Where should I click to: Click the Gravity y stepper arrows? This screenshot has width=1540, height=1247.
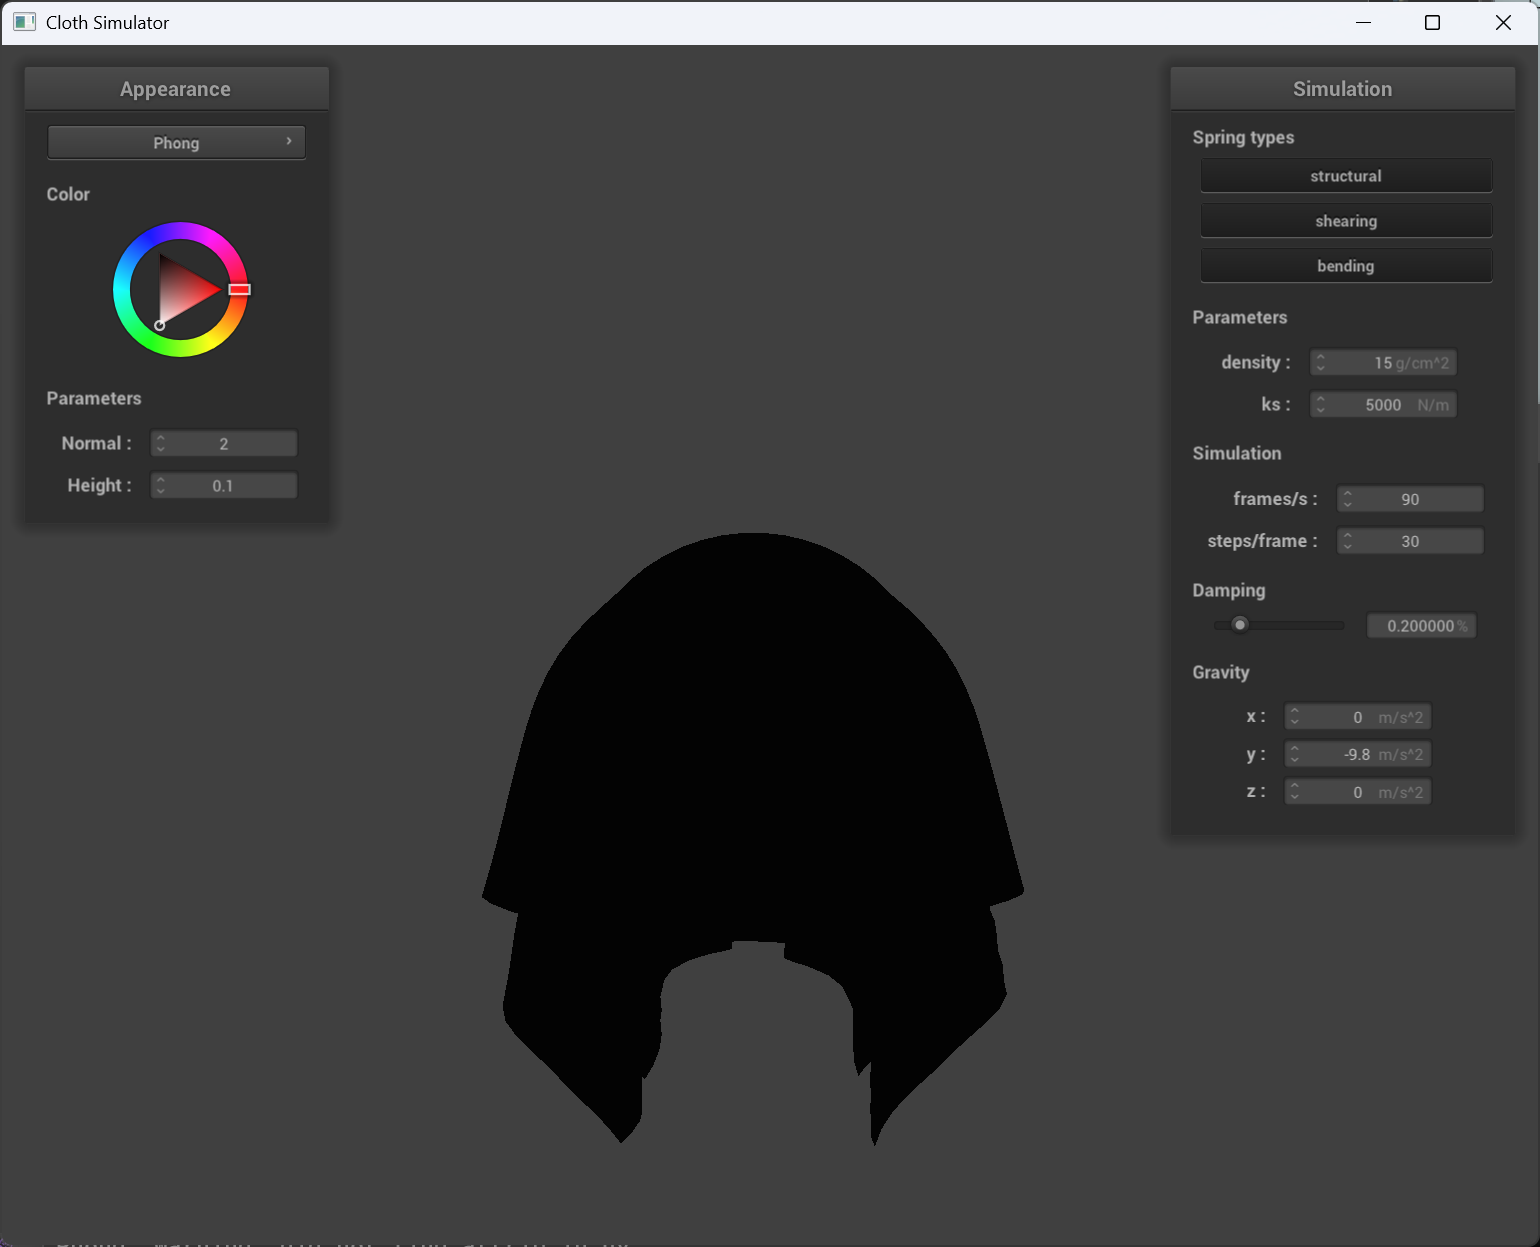[1295, 754]
